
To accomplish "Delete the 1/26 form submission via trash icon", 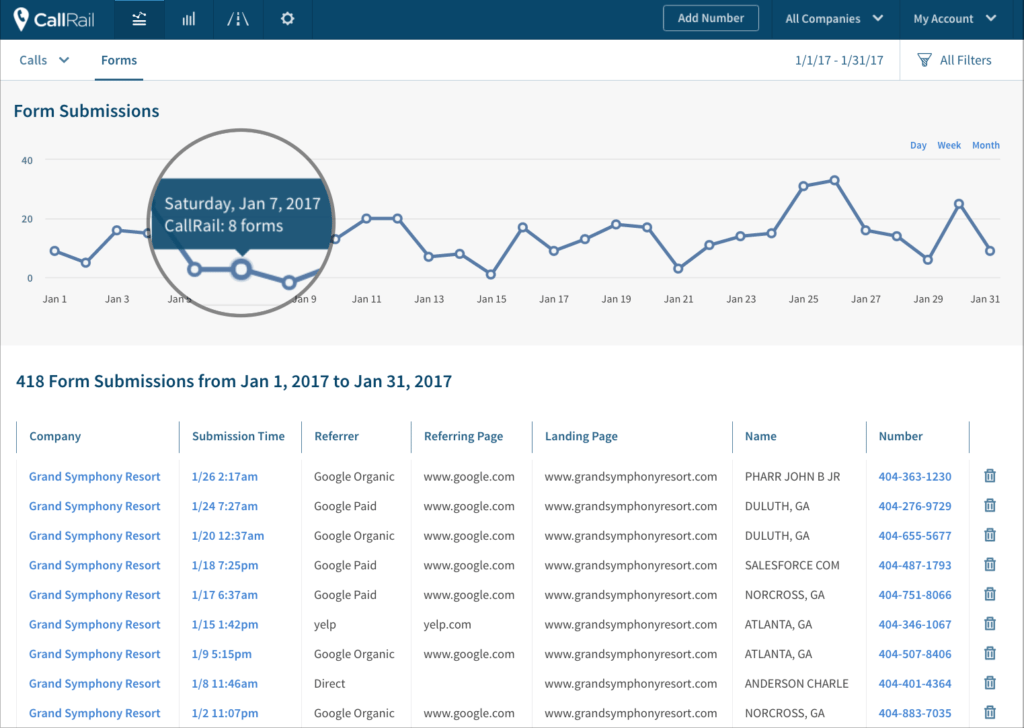I will point(990,476).
